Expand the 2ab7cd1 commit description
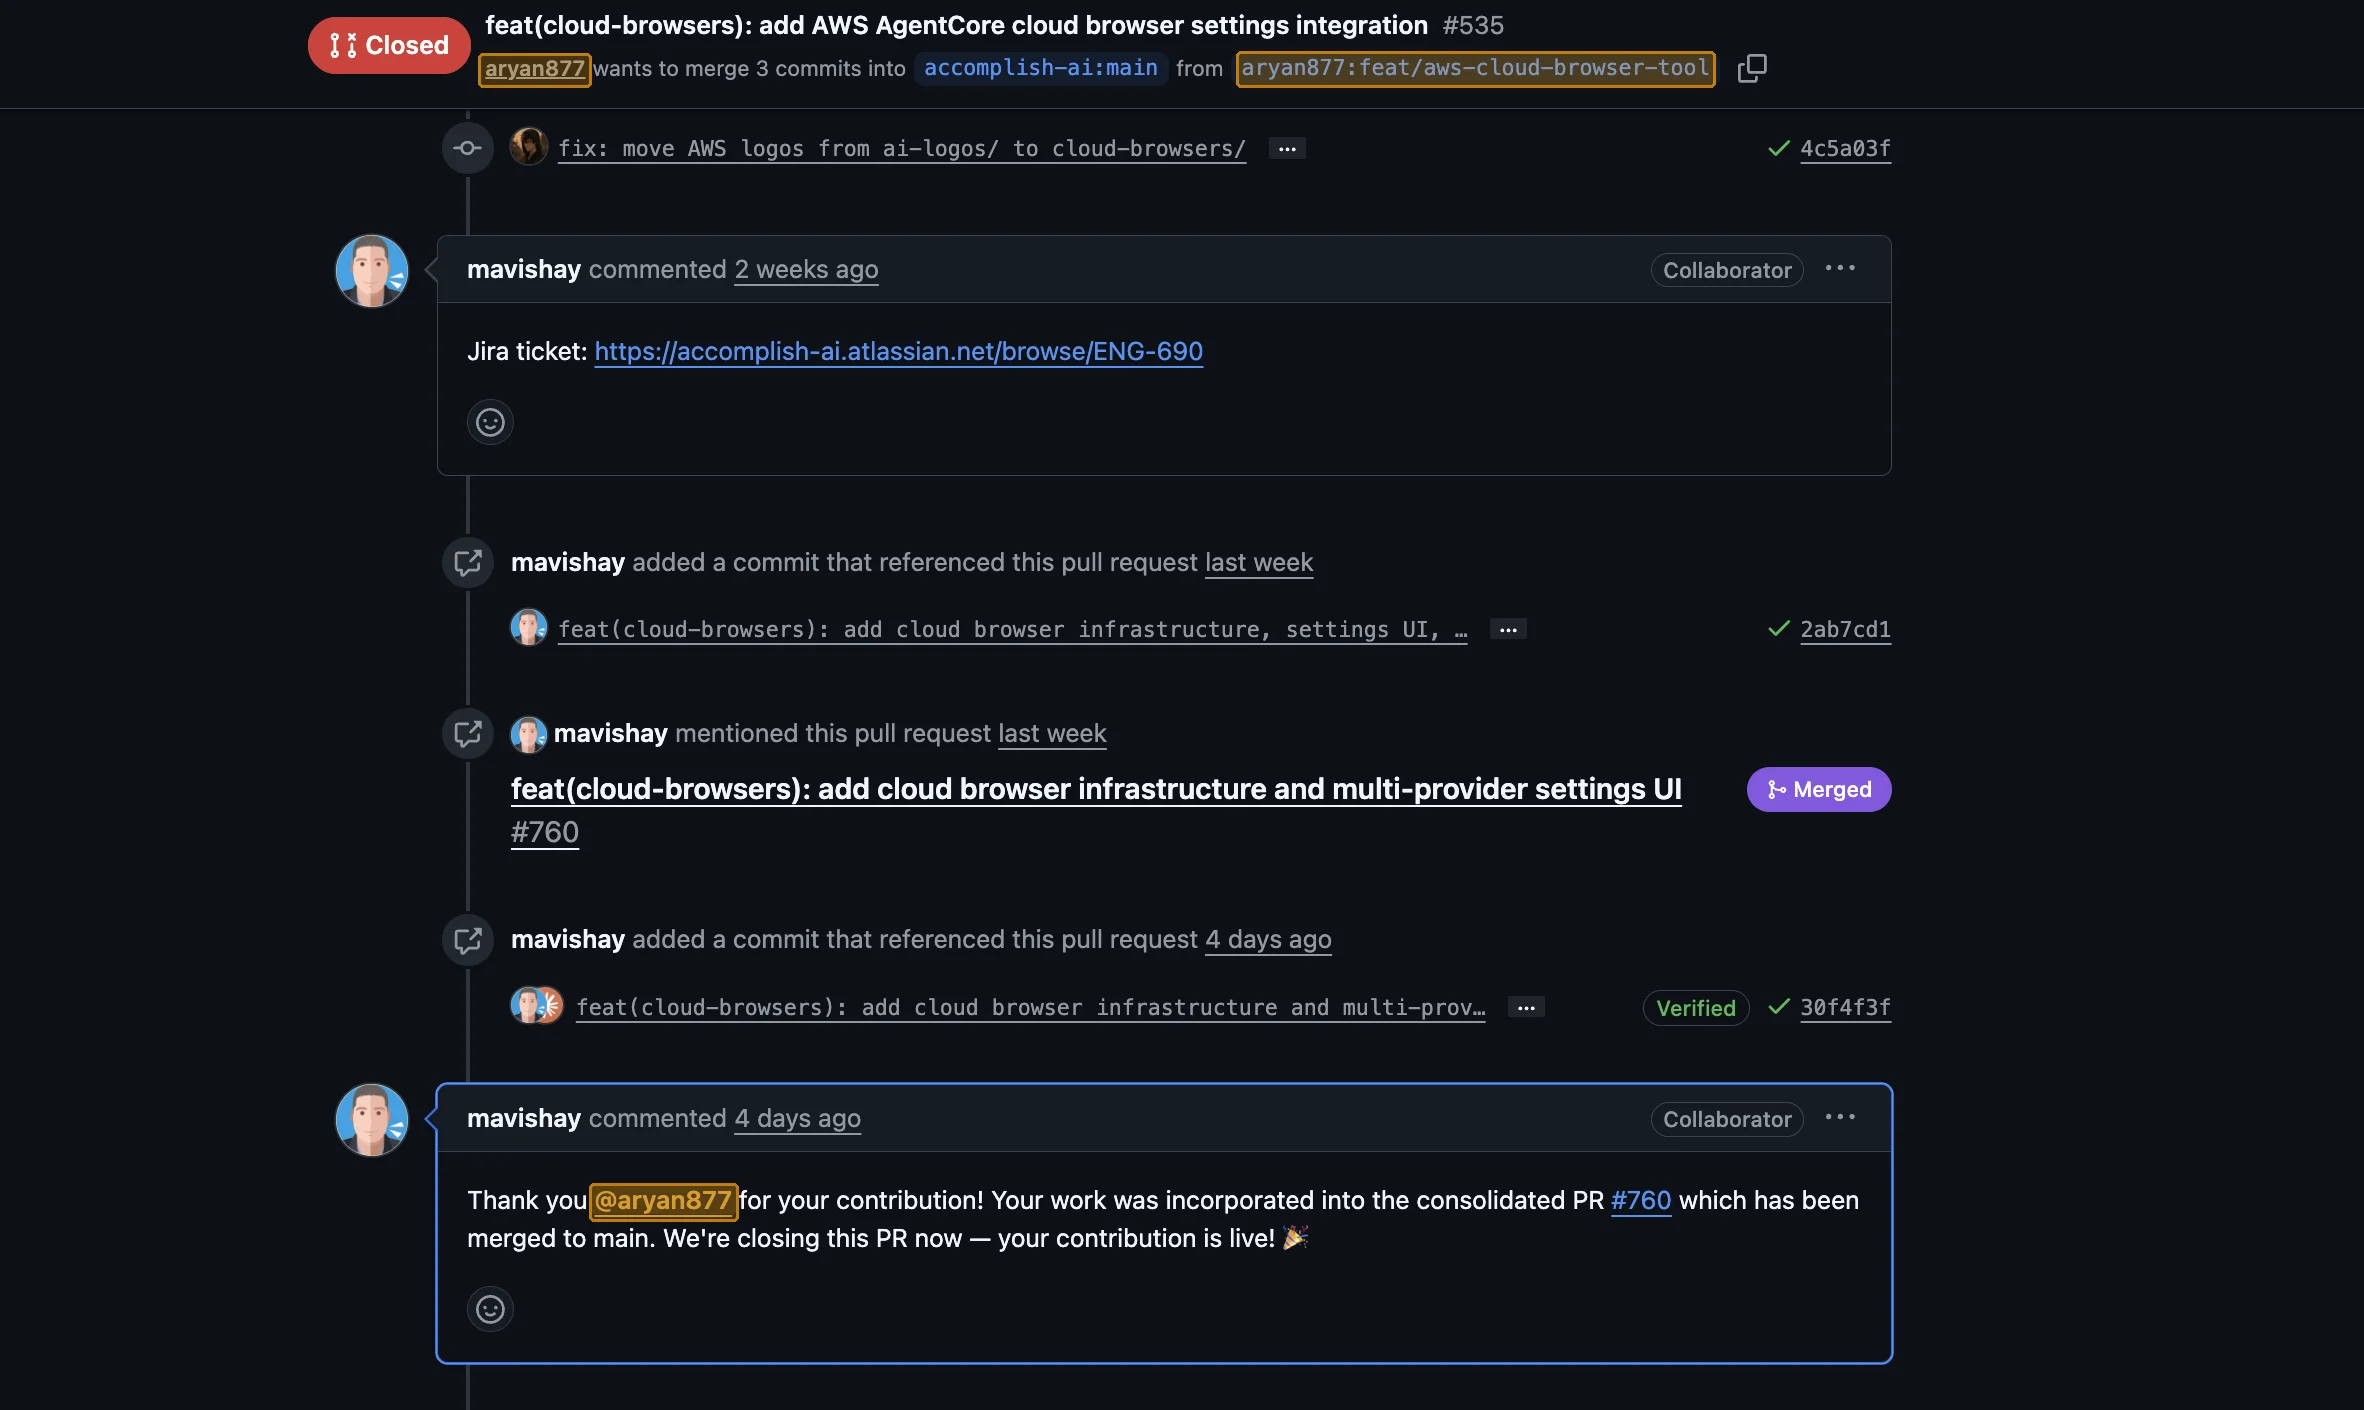Viewport: 2364px width, 1410px height. (x=1508, y=629)
